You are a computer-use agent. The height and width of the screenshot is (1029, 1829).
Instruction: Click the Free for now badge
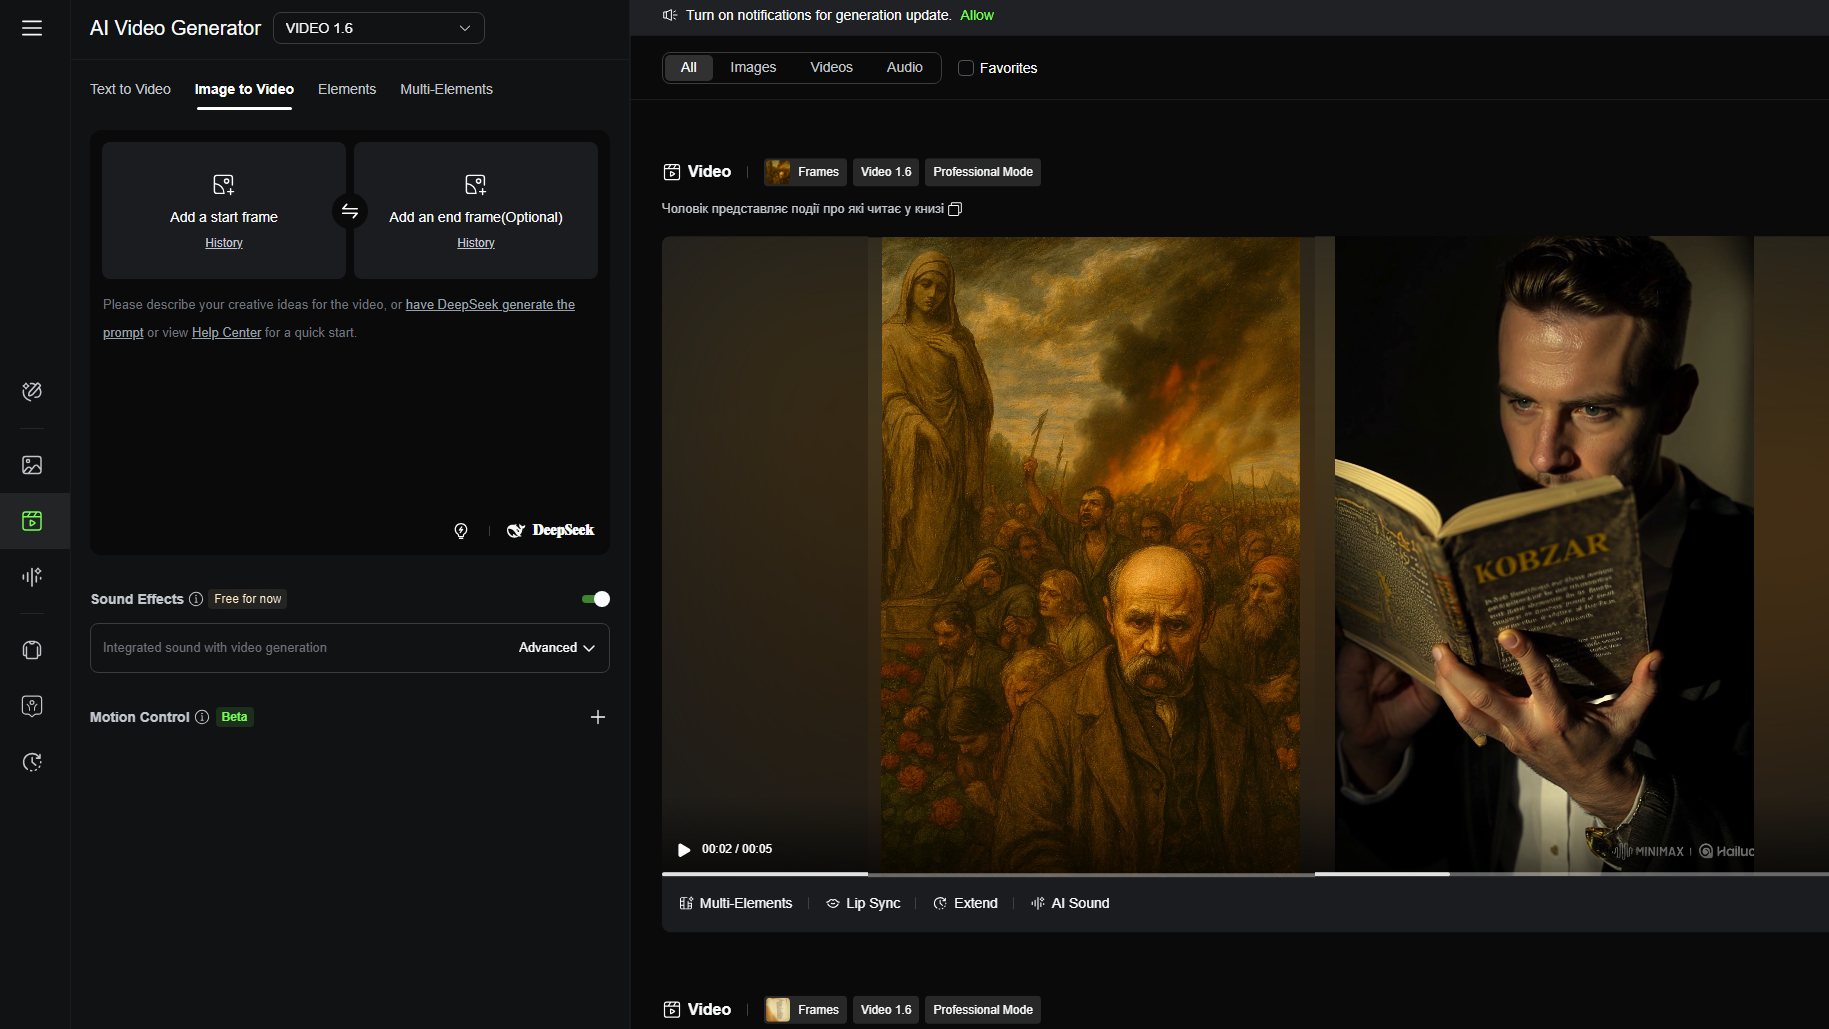[248, 599]
